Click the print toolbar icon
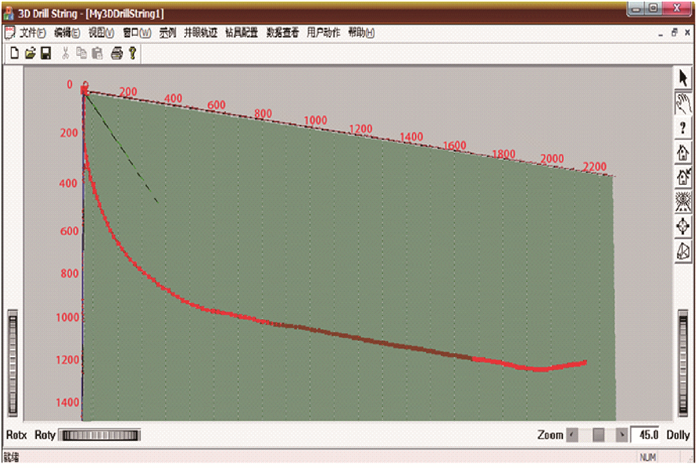Image resolution: width=700 pixels, height=469 pixels. click(116, 52)
